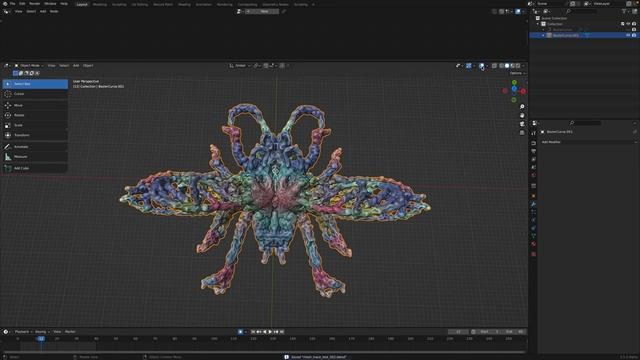Viewport: 640px width, 360px height.
Task: Open timeline Marker menu
Action: (70, 332)
